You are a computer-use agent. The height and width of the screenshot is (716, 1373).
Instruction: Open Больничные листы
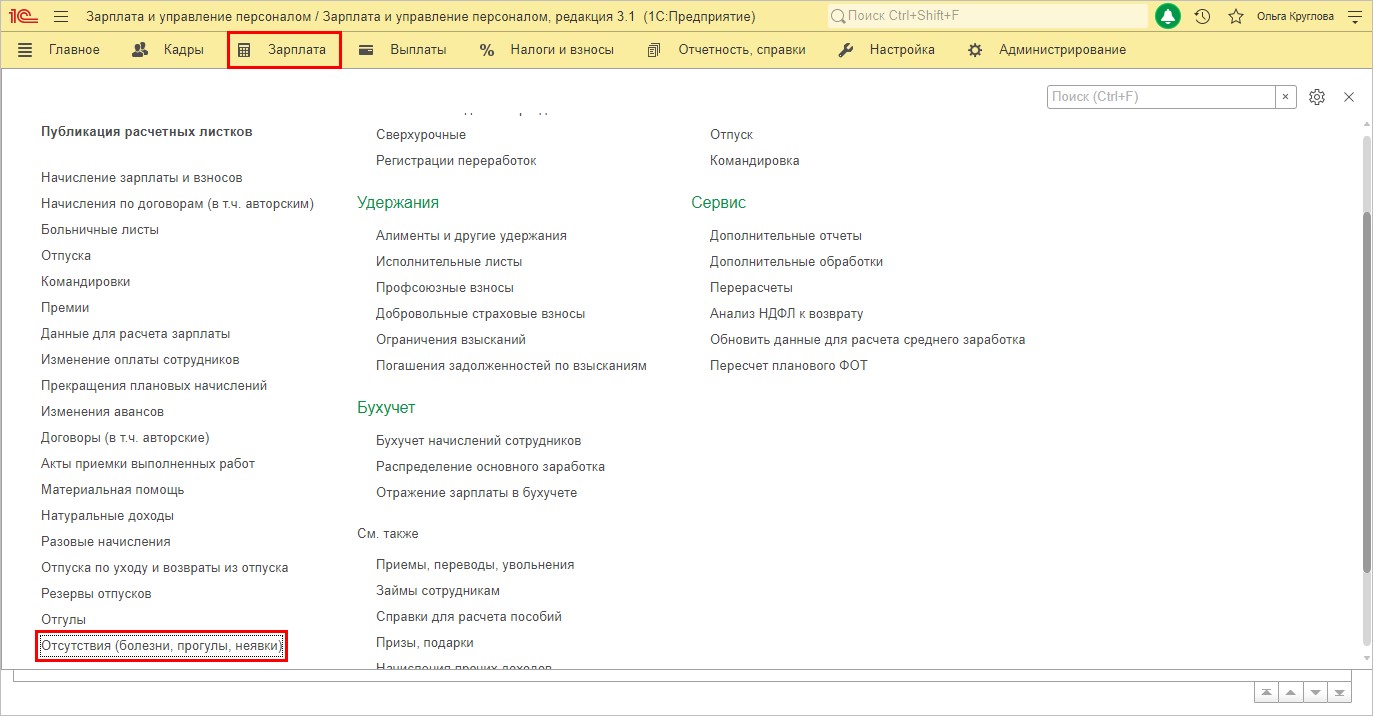(100, 229)
